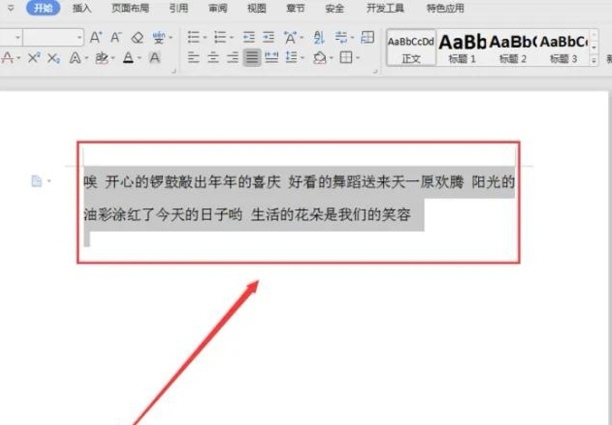Expand the text effects arrow

coord(86,59)
